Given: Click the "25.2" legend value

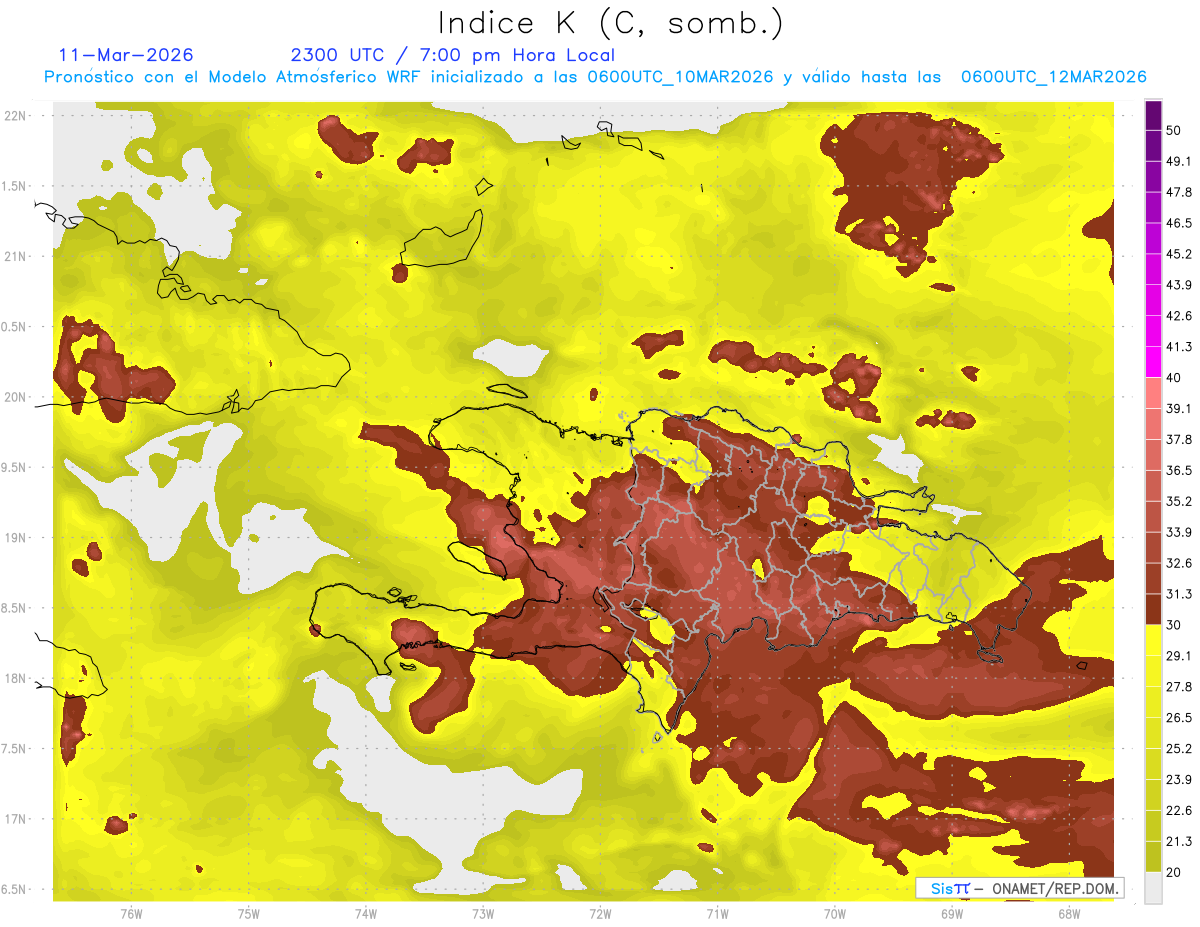Looking at the screenshot, I should [x=1179, y=749].
